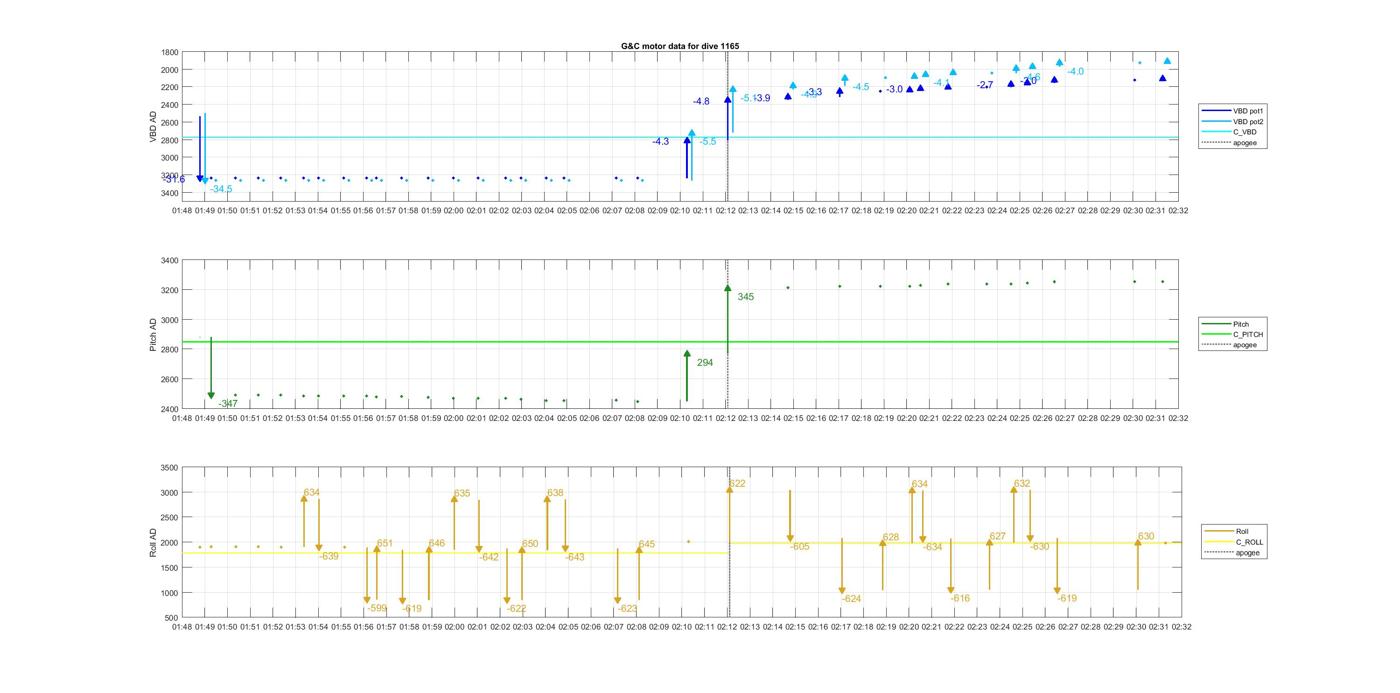Click the '-4.5' VBD data label
This screenshot has width=1400, height=693.
point(860,87)
